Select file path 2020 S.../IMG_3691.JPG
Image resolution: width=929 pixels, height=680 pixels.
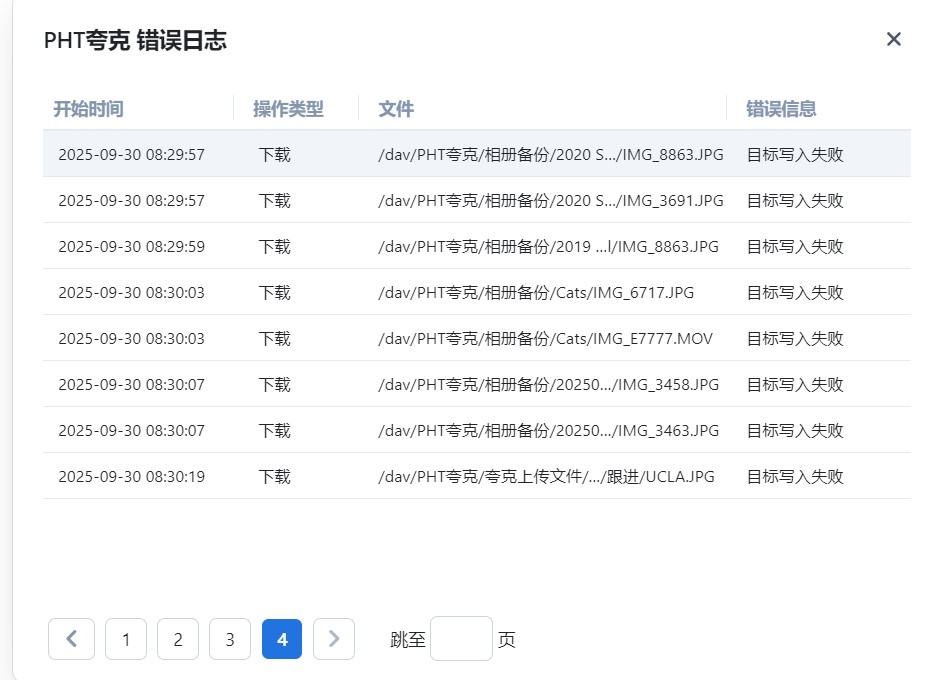(x=550, y=201)
